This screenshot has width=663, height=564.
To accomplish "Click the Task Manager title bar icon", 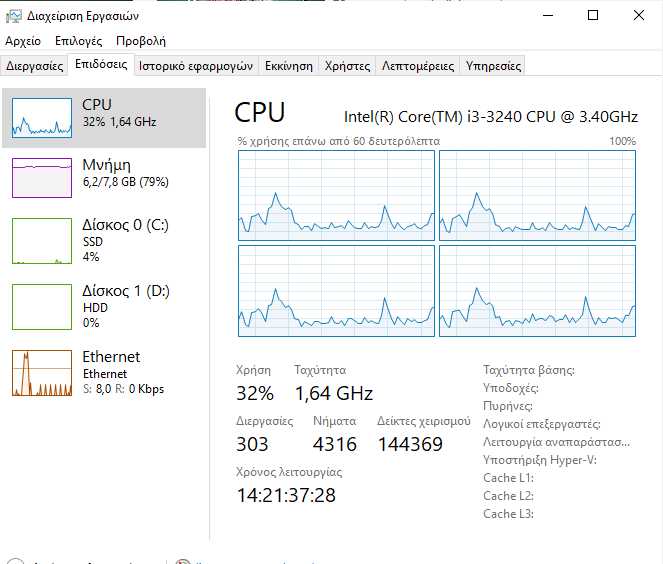I will tap(14, 16).
